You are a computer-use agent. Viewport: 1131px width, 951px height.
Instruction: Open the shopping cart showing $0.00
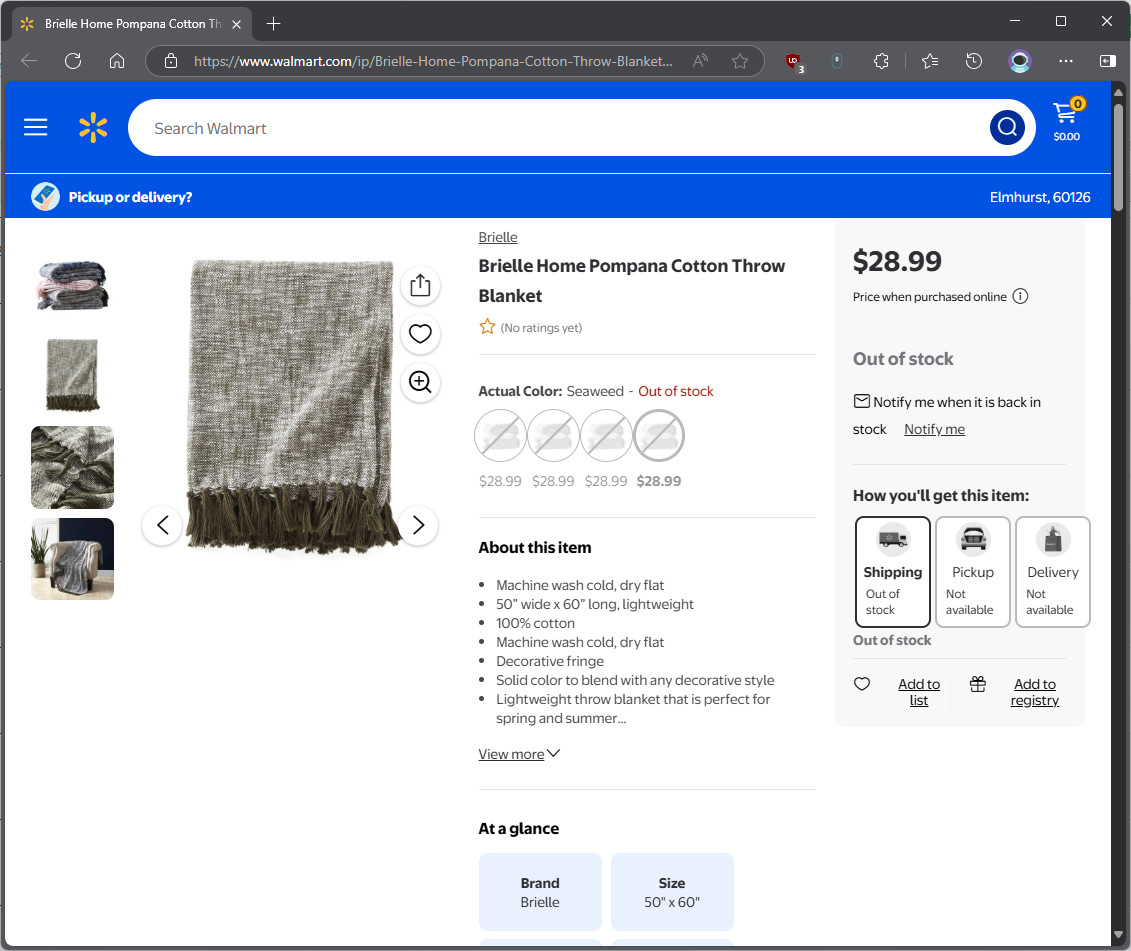[1067, 121]
